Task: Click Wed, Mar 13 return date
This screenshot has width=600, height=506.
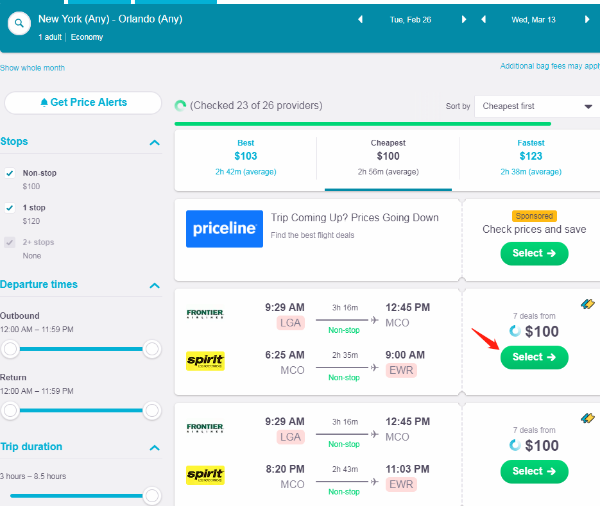Action: click(x=533, y=20)
